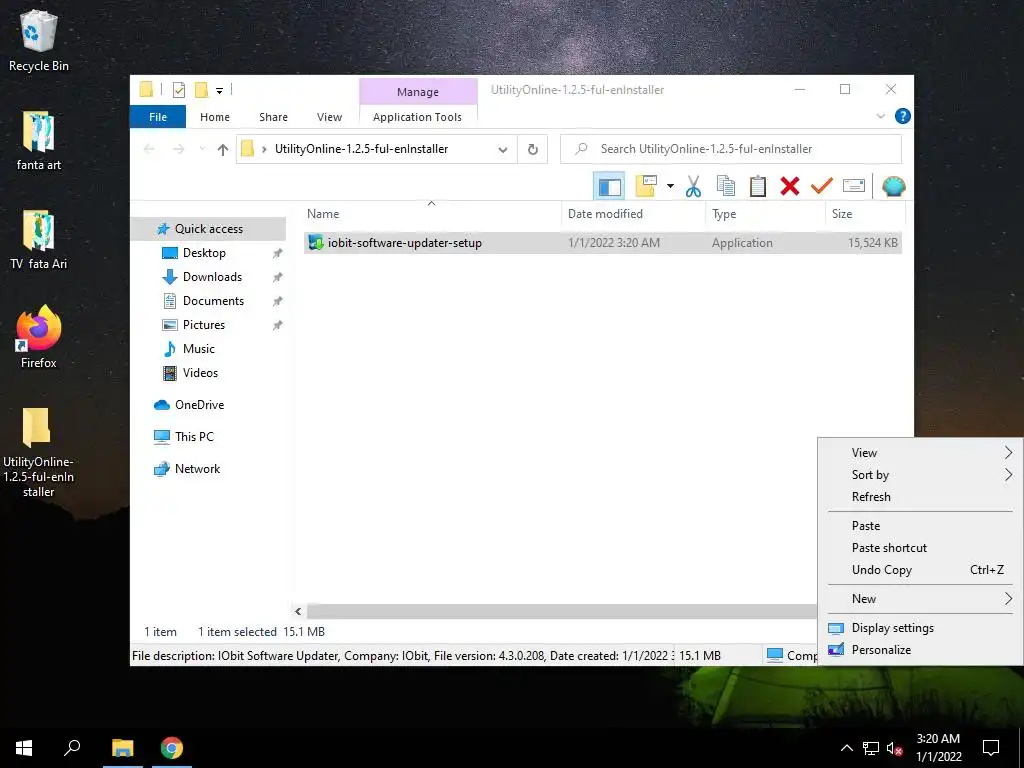The image size is (1024, 768).
Task: Expand the Sort by submenu in context menu
Action: click(x=920, y=475)
